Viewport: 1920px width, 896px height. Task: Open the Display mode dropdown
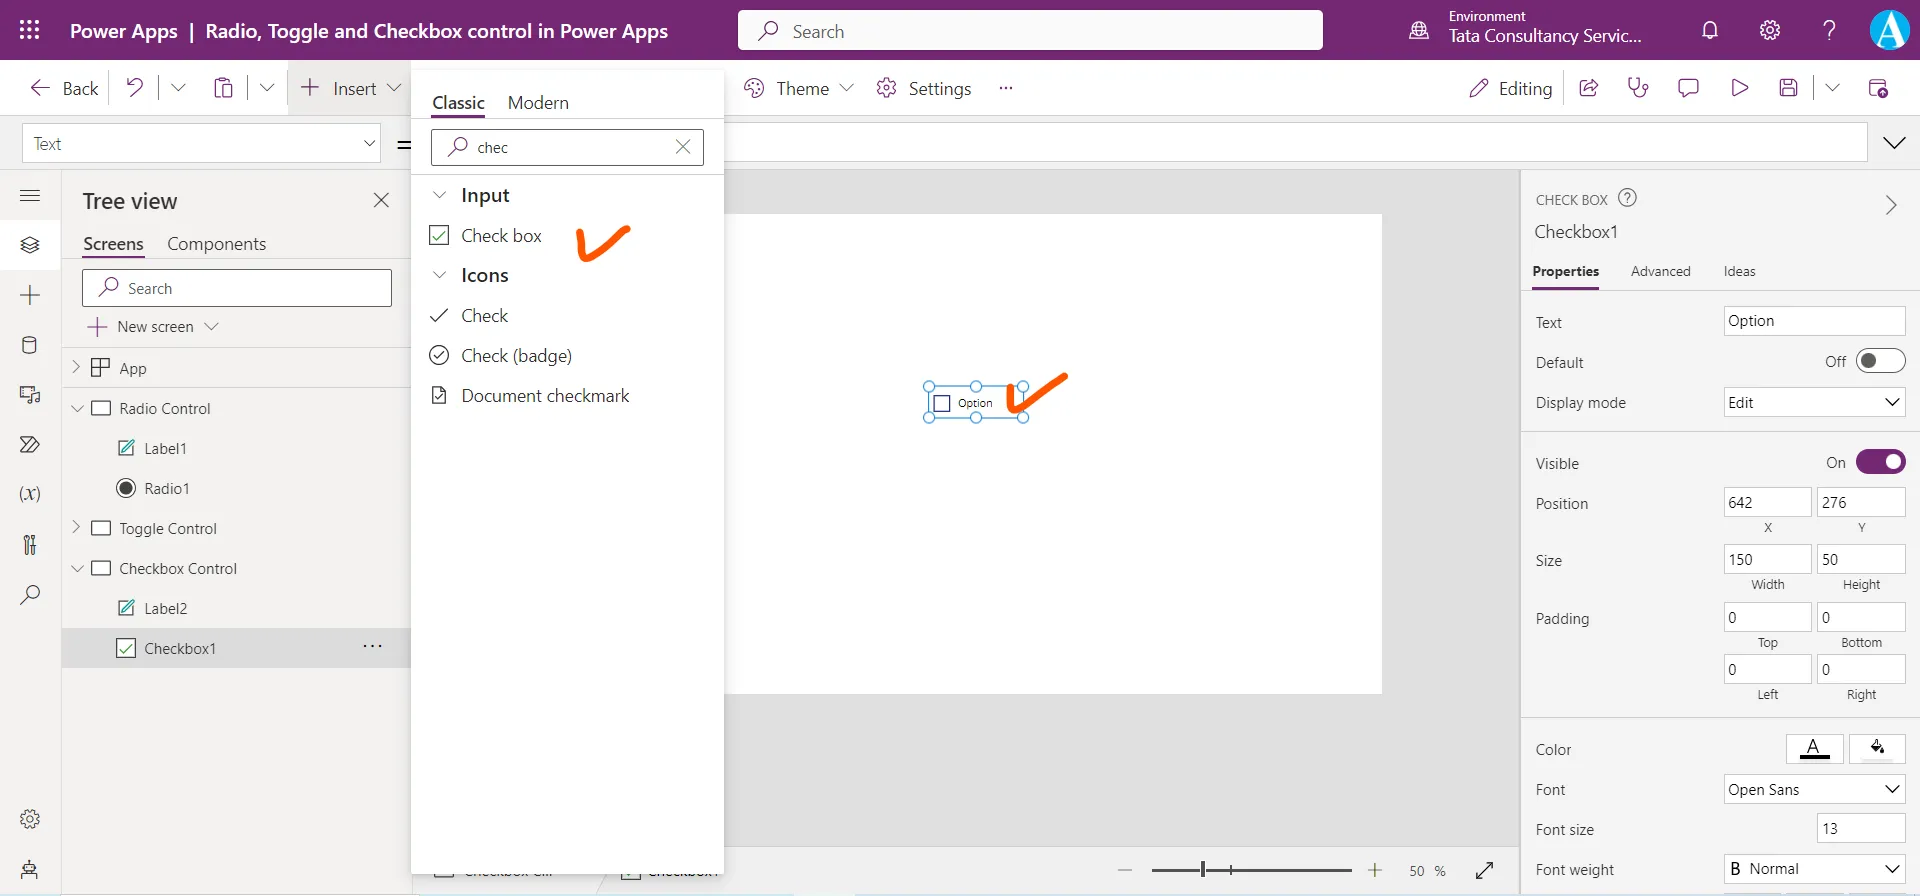(x=1814, y=402)
